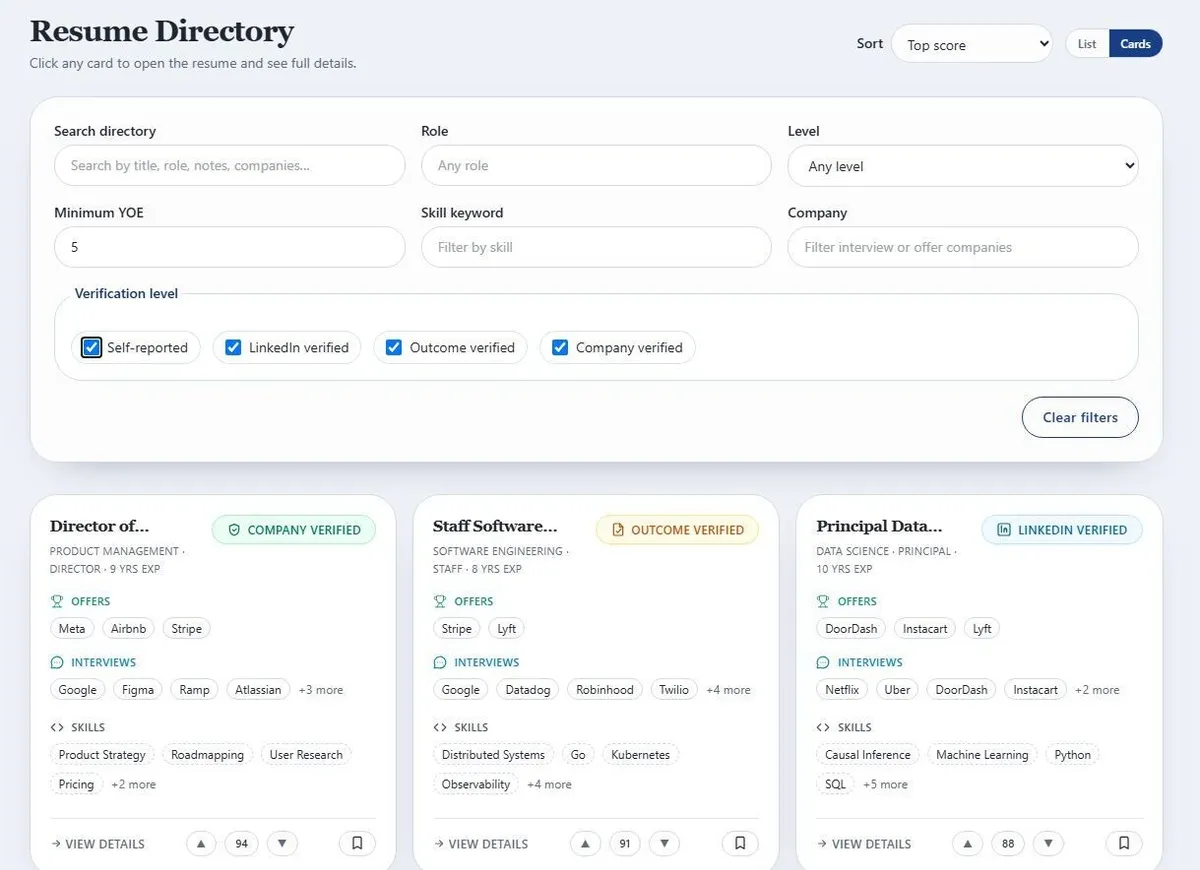Downvote the Director of Product resume card
The width and height of the screenshot is (1200, 870).
[282, 844]
